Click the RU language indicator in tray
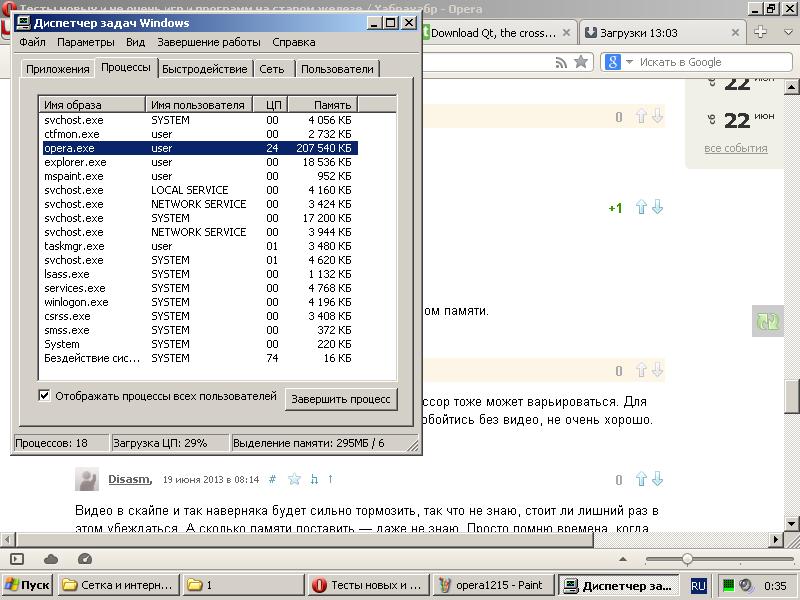Viewport: 800px width, 600px height. click(698, 586)
